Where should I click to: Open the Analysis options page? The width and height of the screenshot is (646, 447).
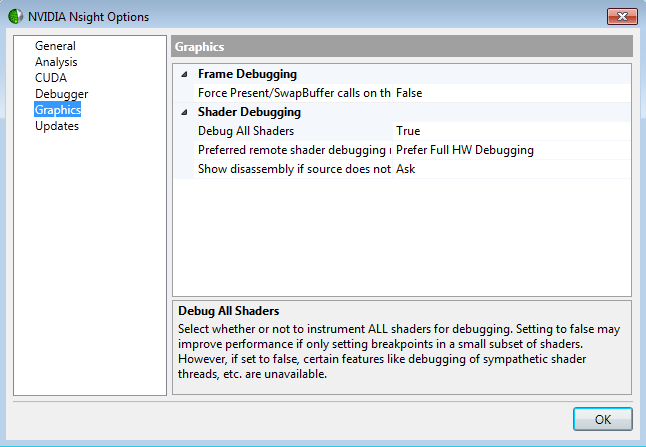[x=56, y=62]
